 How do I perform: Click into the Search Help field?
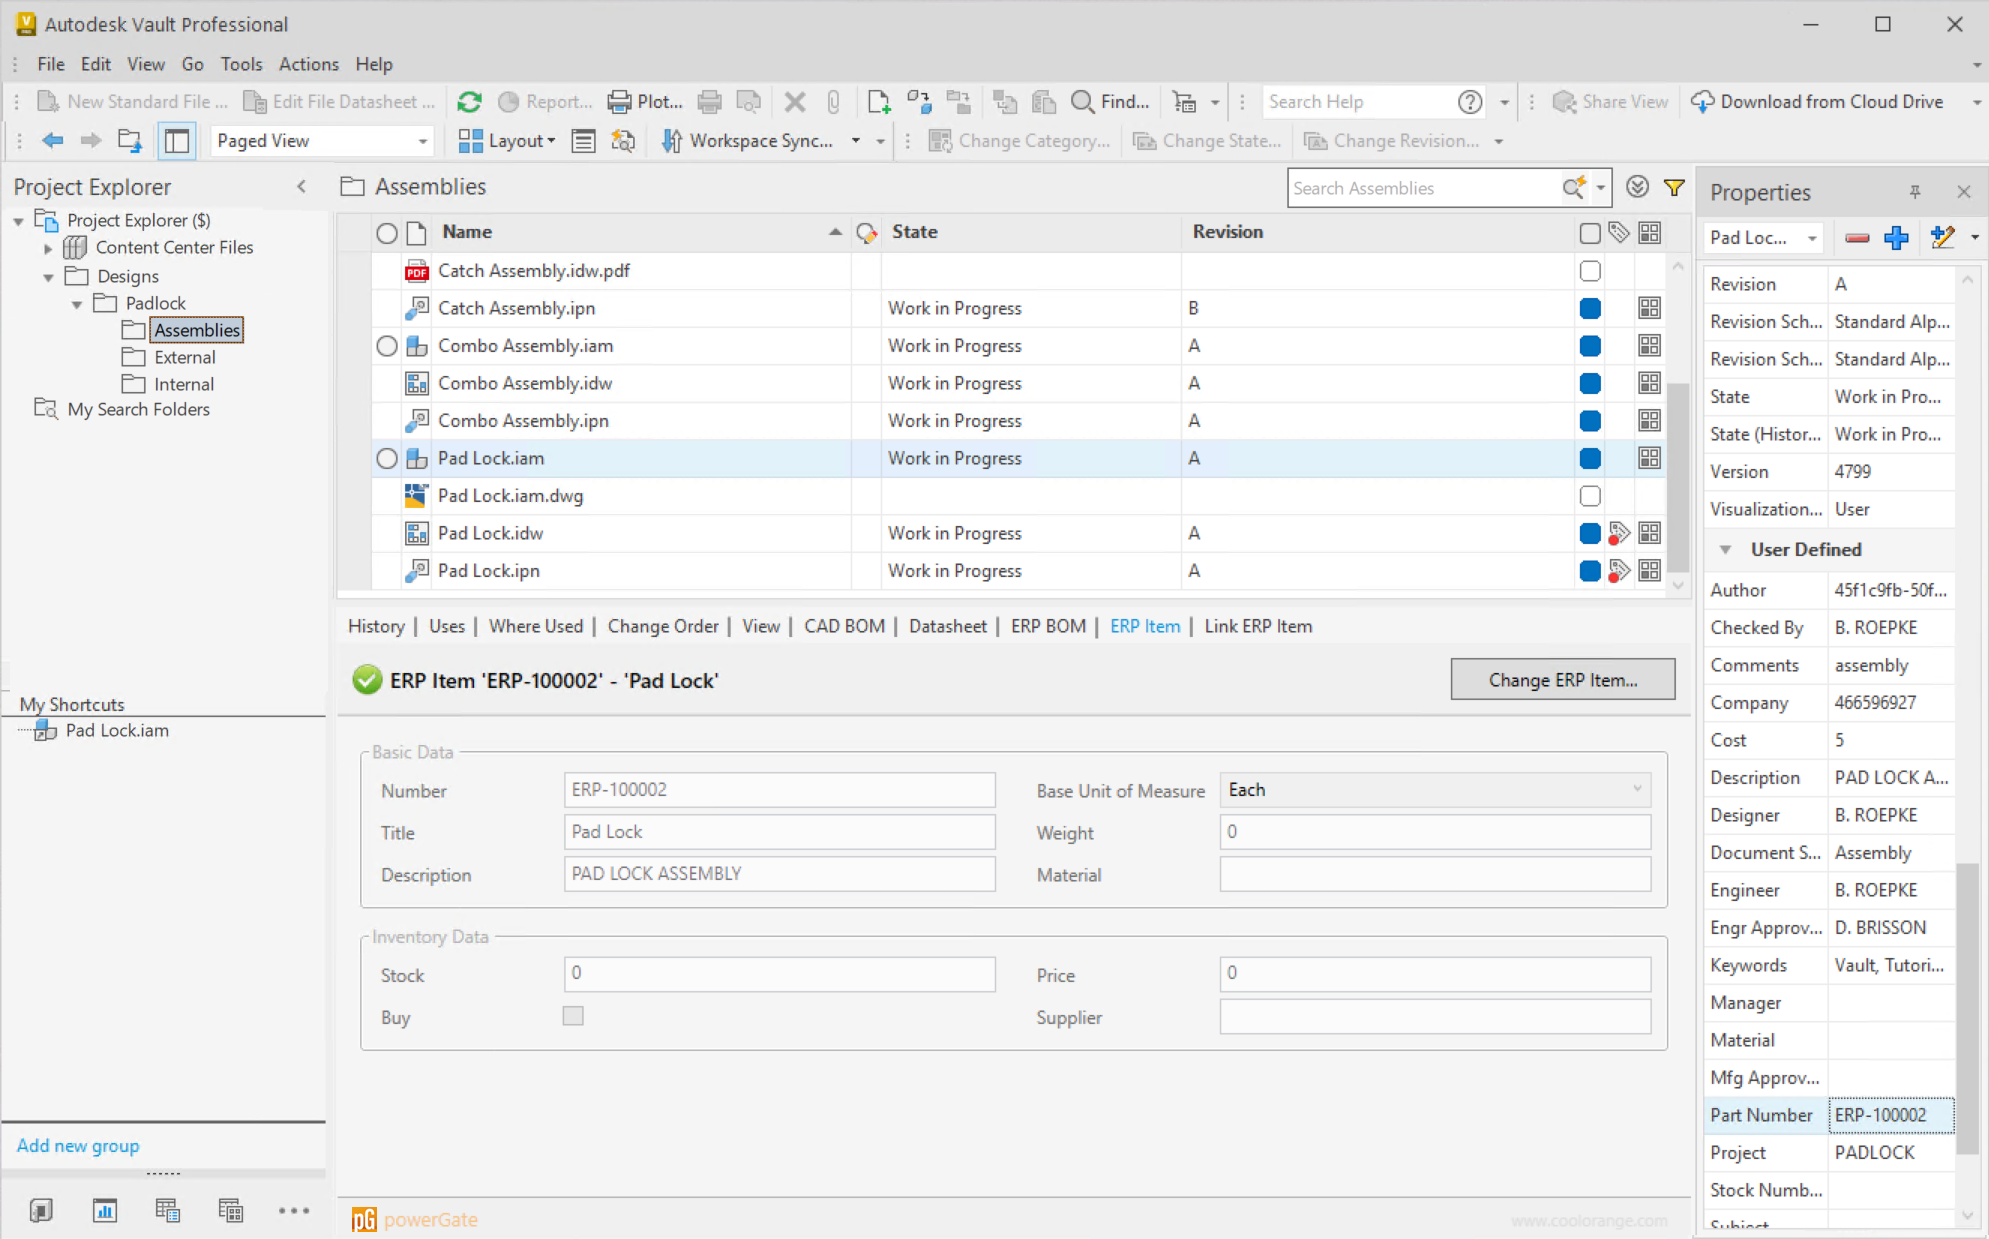[x=1360, y=102]
